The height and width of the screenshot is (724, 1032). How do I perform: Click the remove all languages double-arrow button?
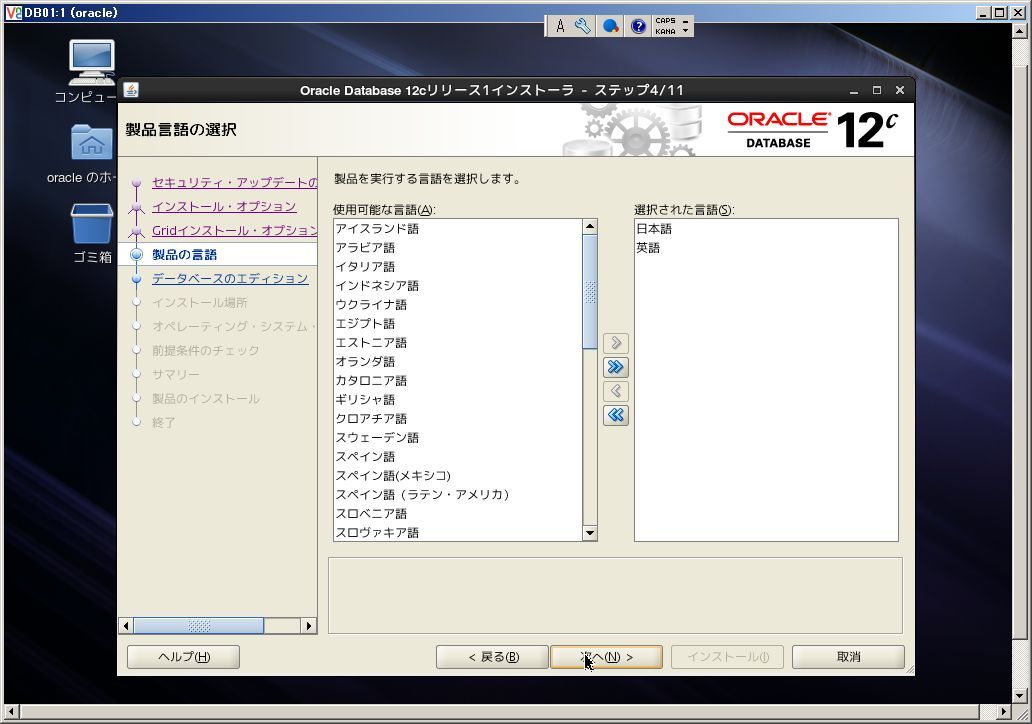click(x=615, y=415)
